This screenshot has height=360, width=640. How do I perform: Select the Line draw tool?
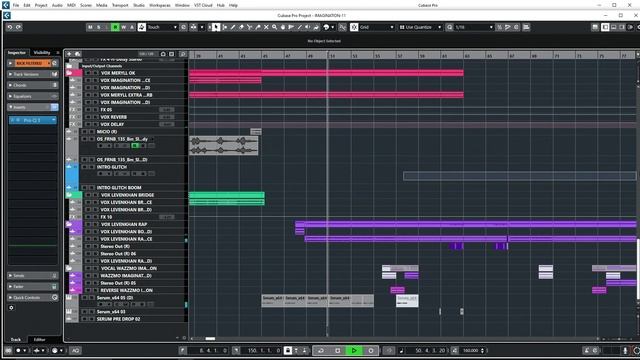[300, 27]
